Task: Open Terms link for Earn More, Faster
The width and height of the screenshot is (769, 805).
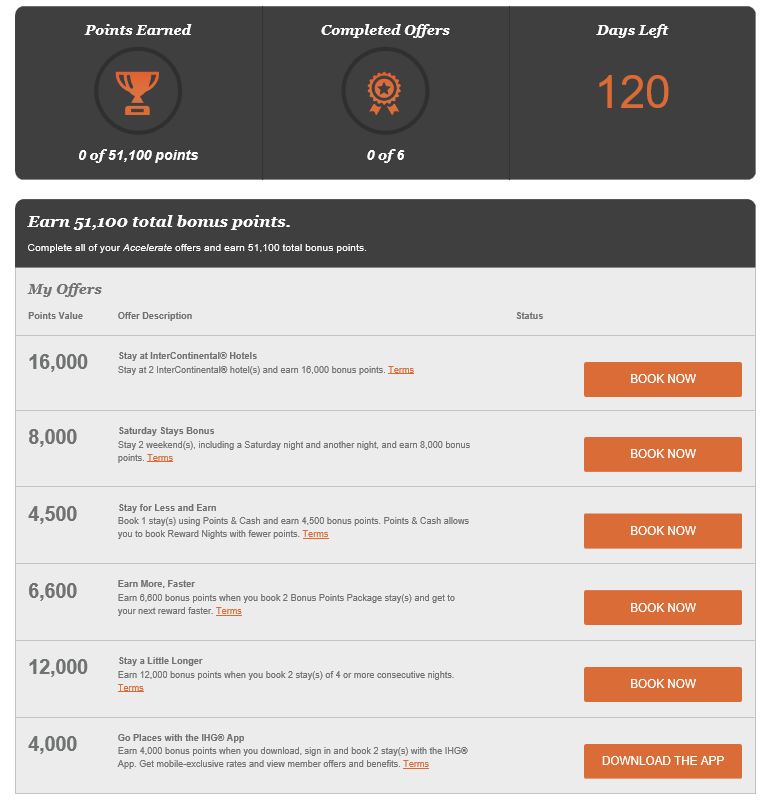Action: [228, 611]
